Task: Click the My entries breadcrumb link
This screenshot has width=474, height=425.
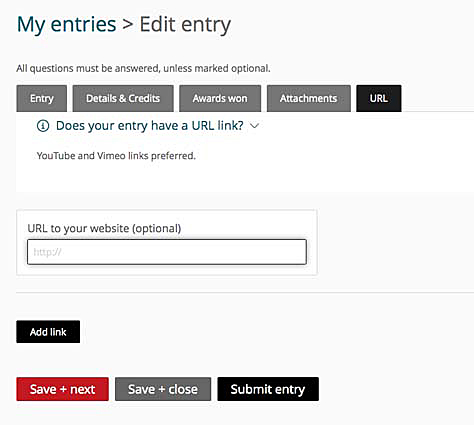Action: pos(66,25)
